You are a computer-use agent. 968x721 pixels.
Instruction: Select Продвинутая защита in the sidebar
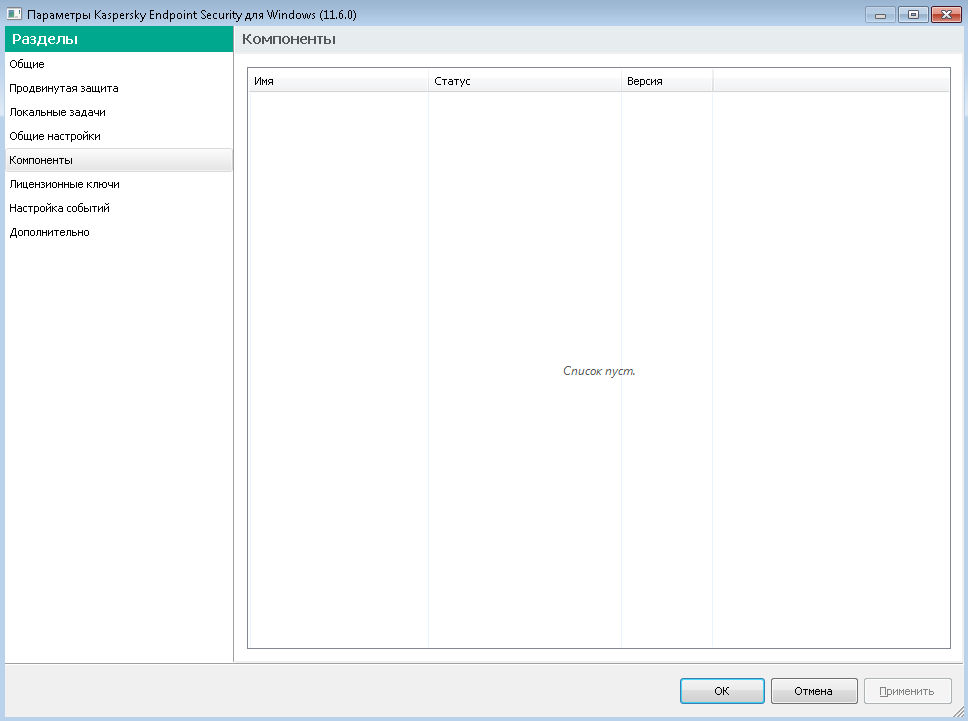[64, 88]
